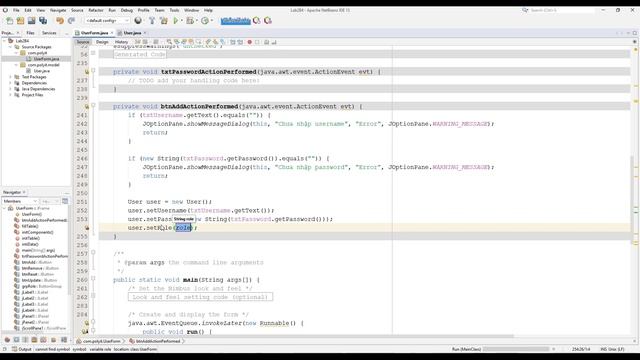Collapse the Source Packages node
The image size is (640, 360).
coord(11,47)
